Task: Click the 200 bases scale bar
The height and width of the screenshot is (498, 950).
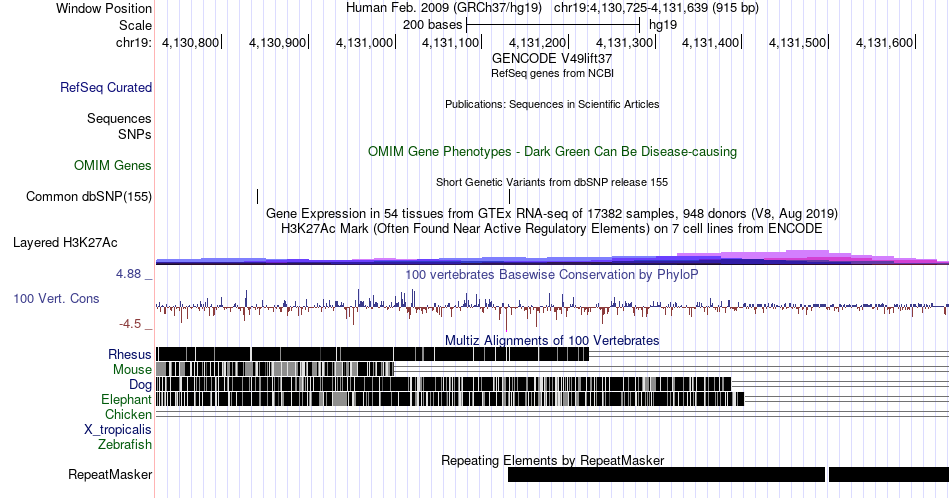Action: click(x=553, y=25)
